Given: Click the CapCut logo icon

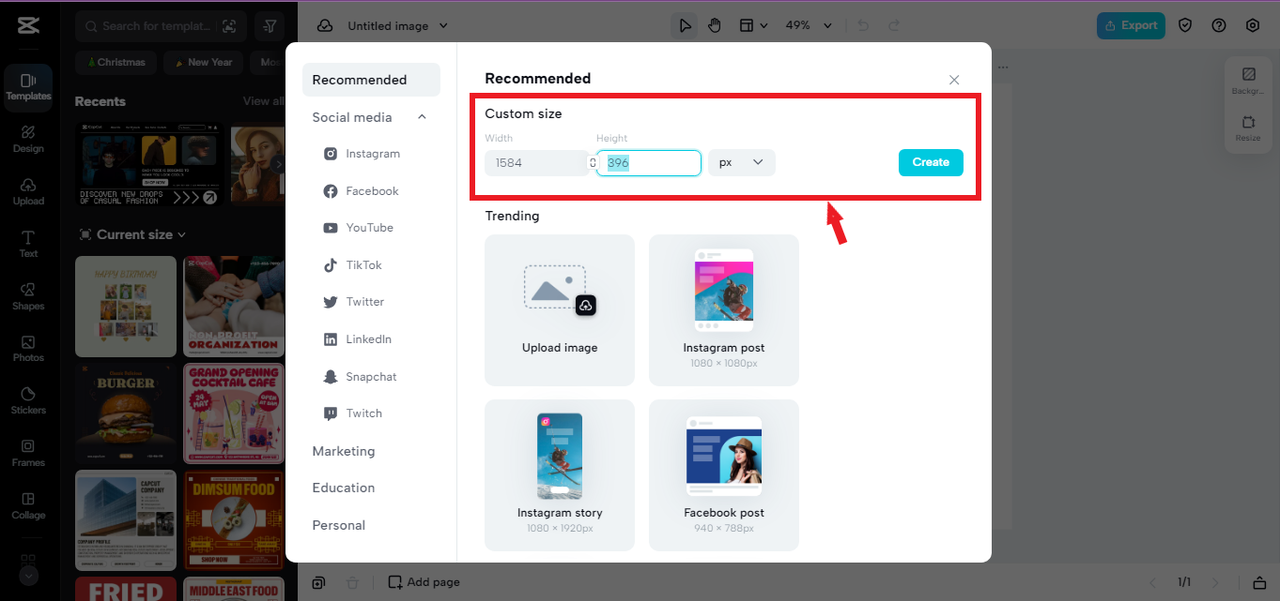Looking at the screenshot, I should (x=28, y=26).
